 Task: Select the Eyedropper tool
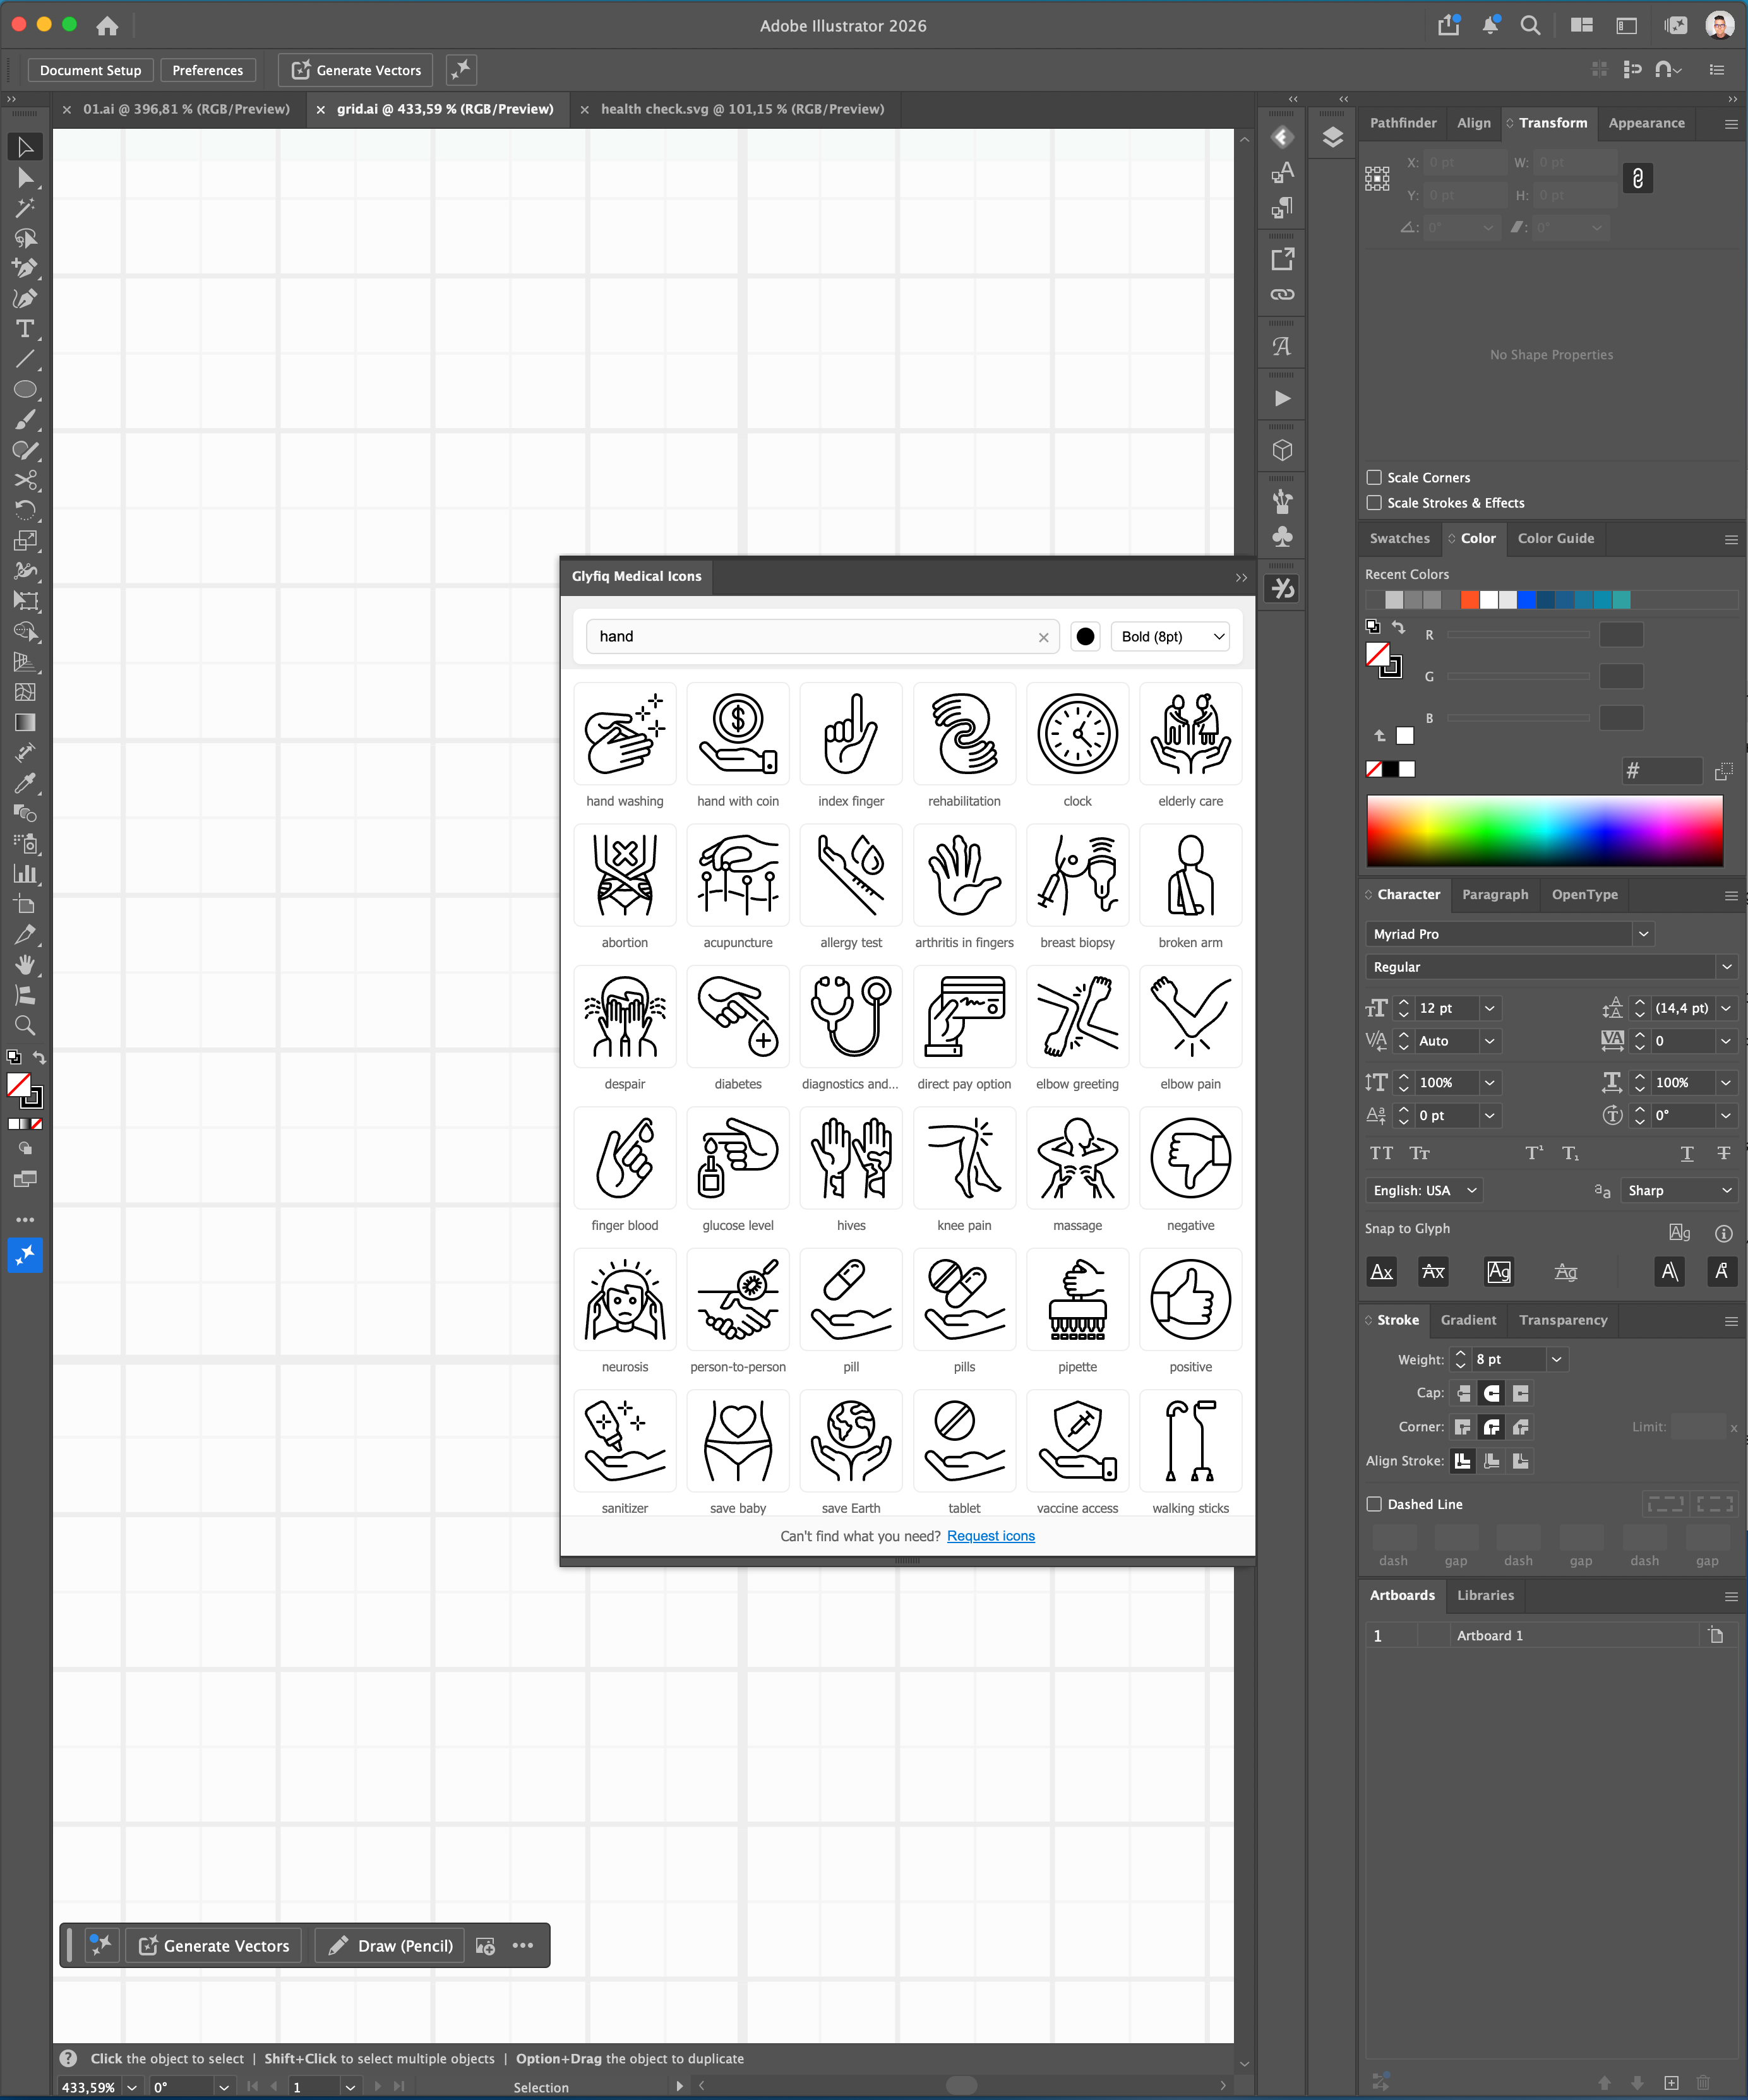click(x=25, y=783)
